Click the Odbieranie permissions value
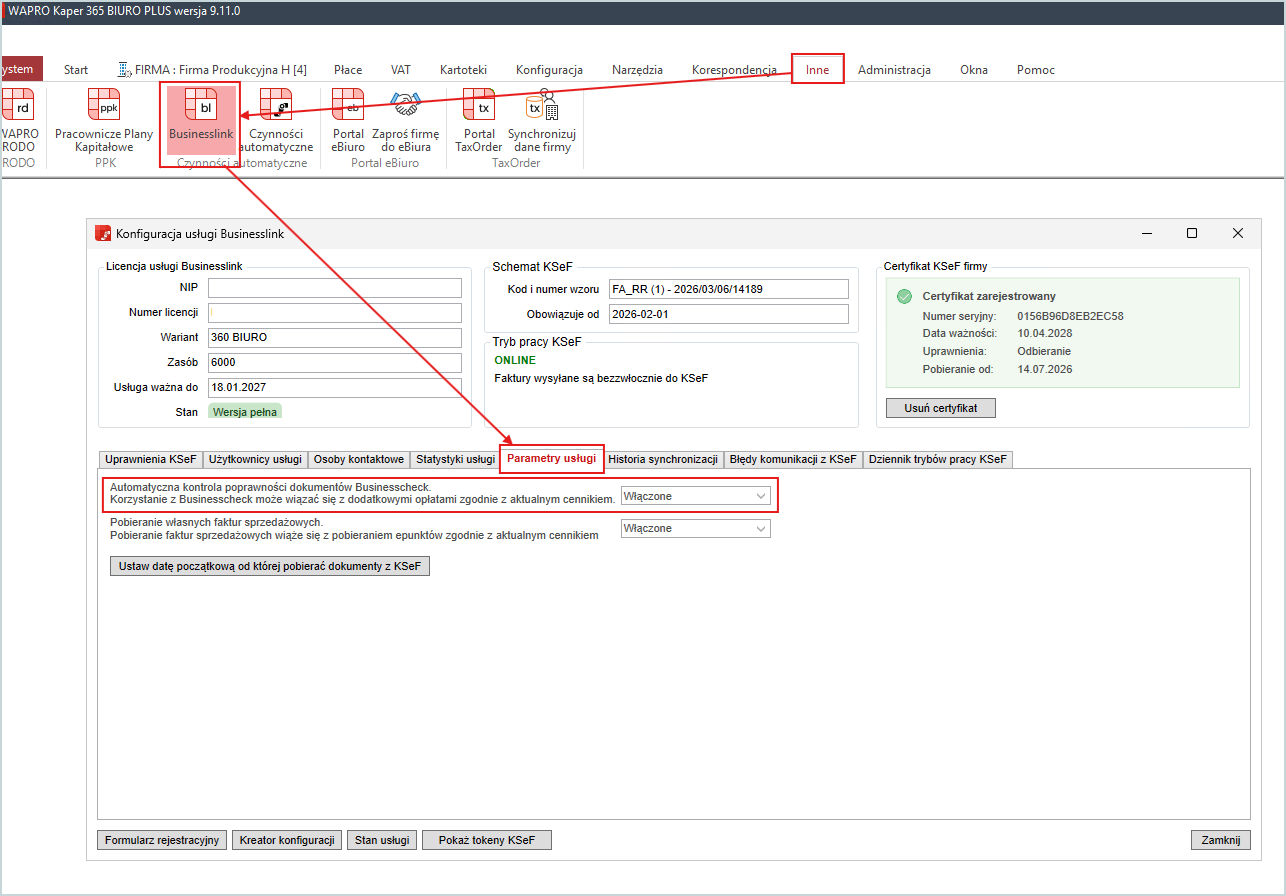 coord(1045,352)
